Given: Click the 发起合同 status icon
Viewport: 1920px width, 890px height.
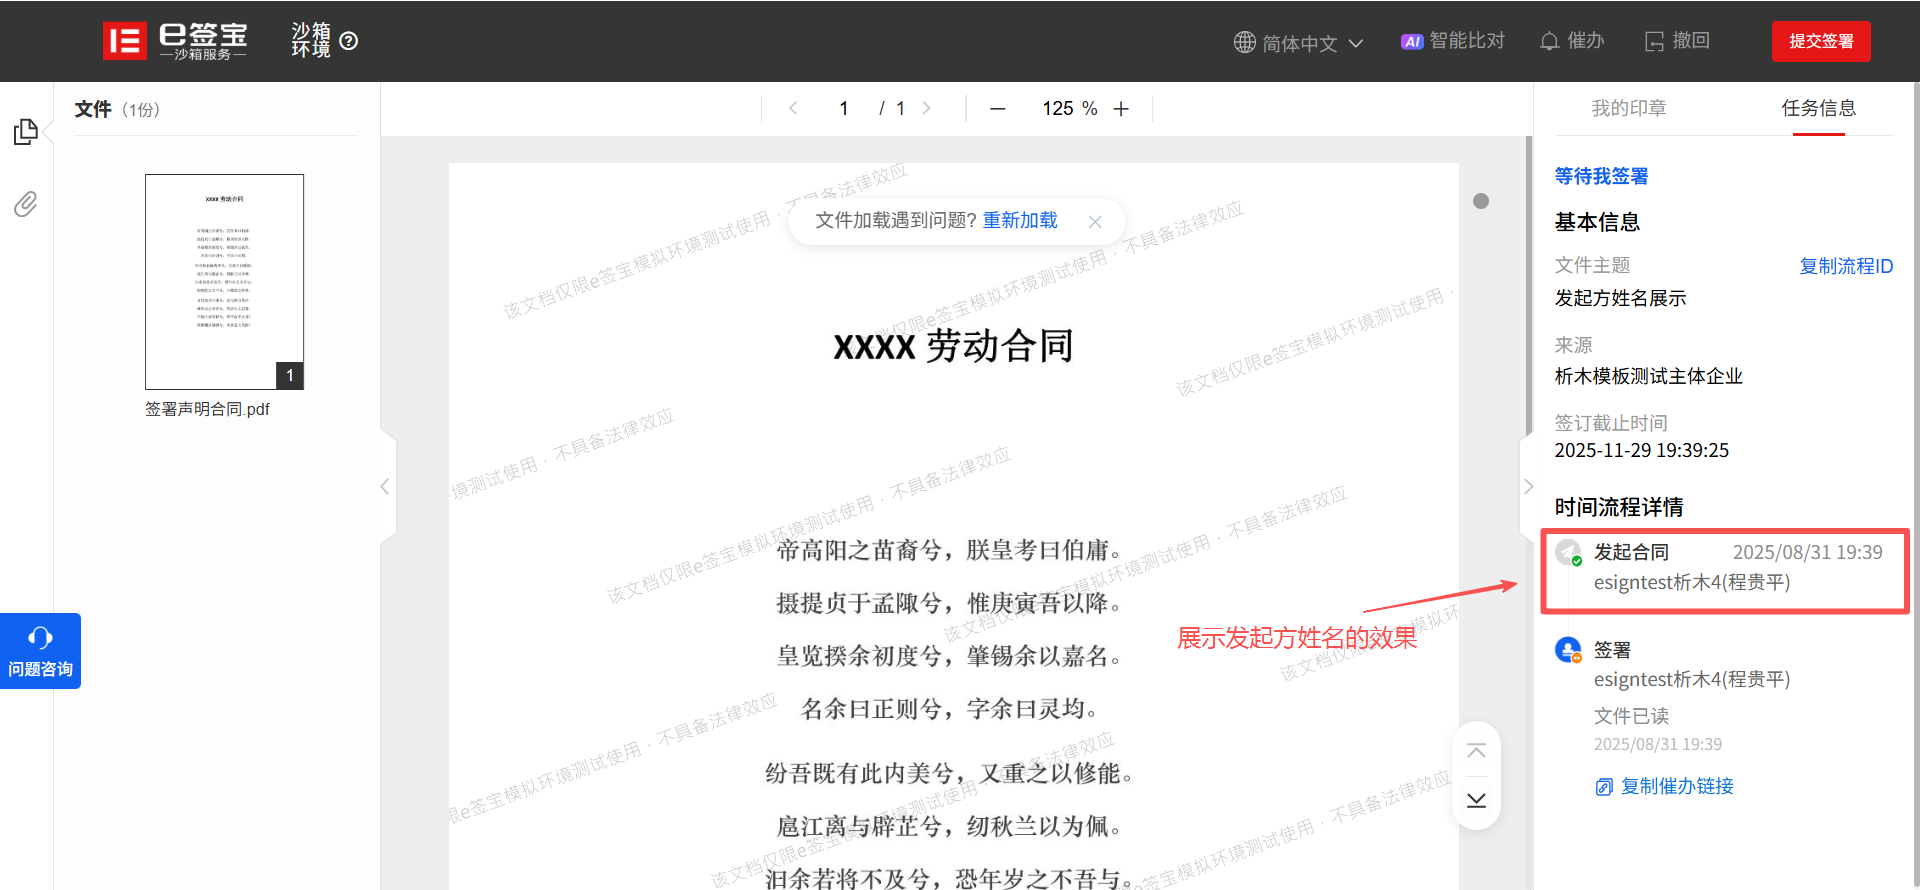Looking at the screenshot, I should click(x=1568, y=552).
